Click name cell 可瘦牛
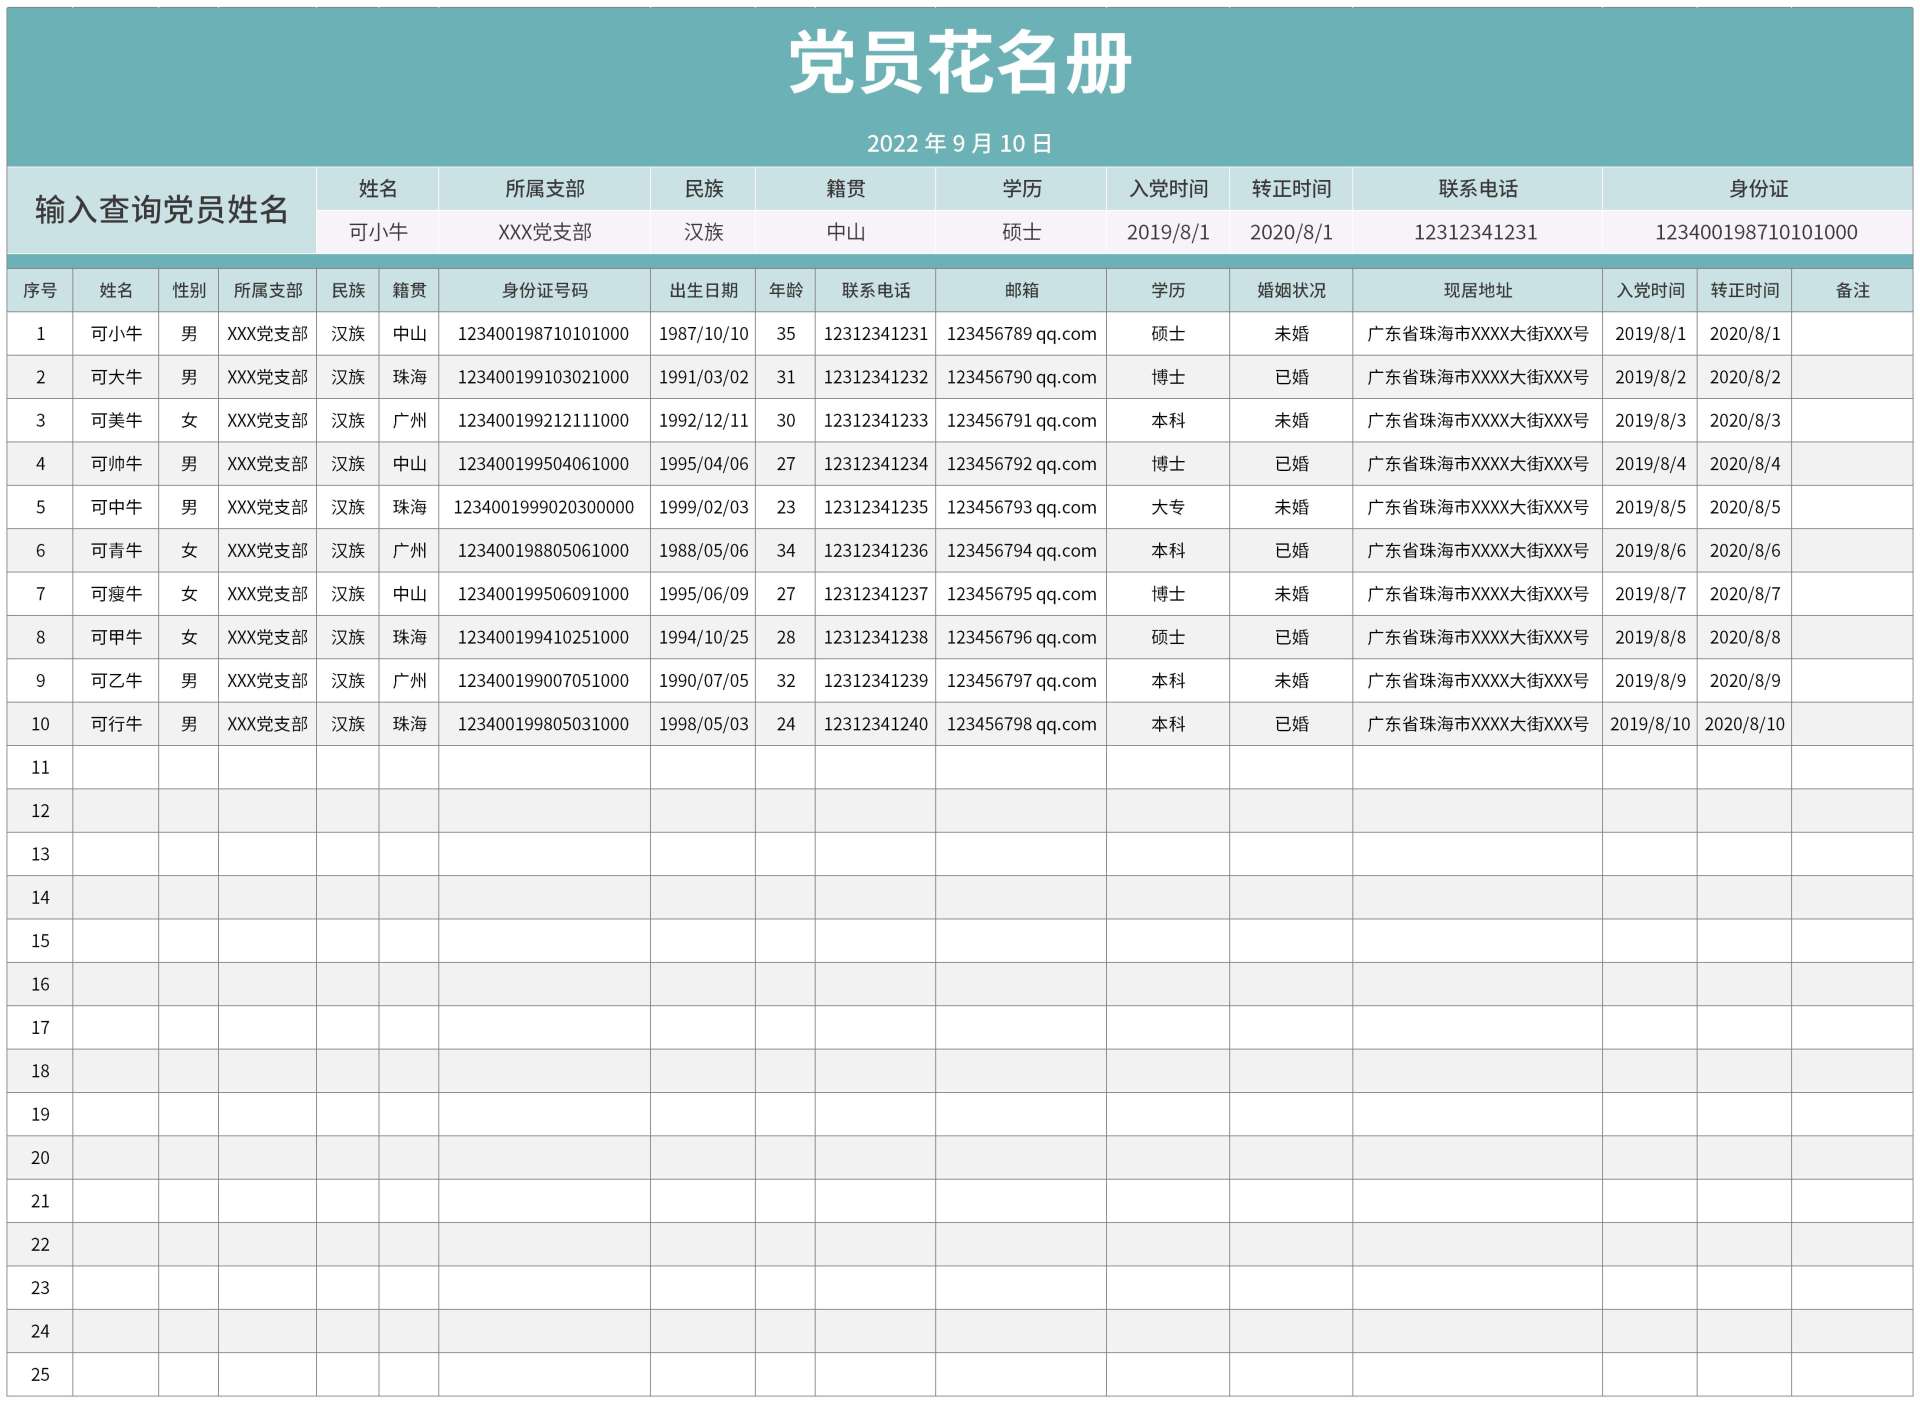 coord(116,594)
